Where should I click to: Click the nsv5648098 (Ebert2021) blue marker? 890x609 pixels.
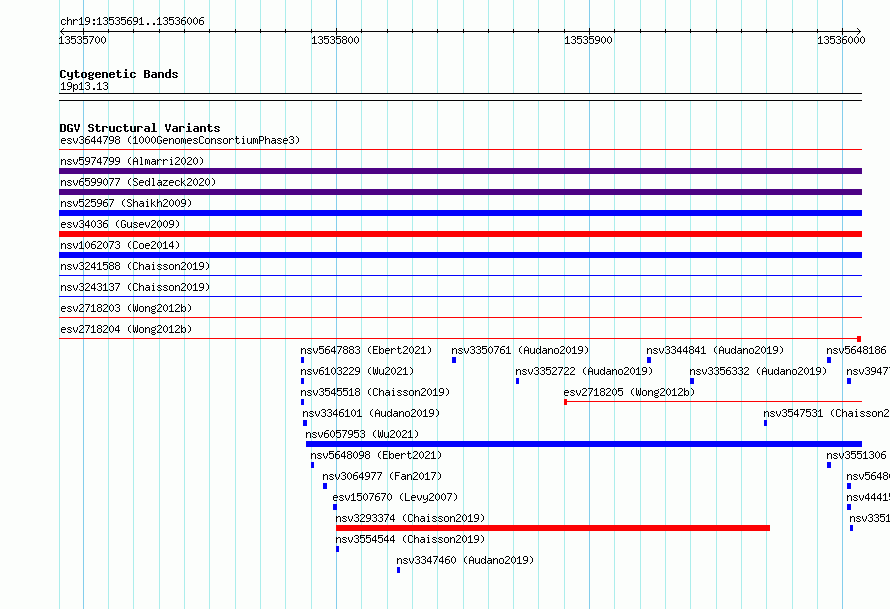coord(313,465)
